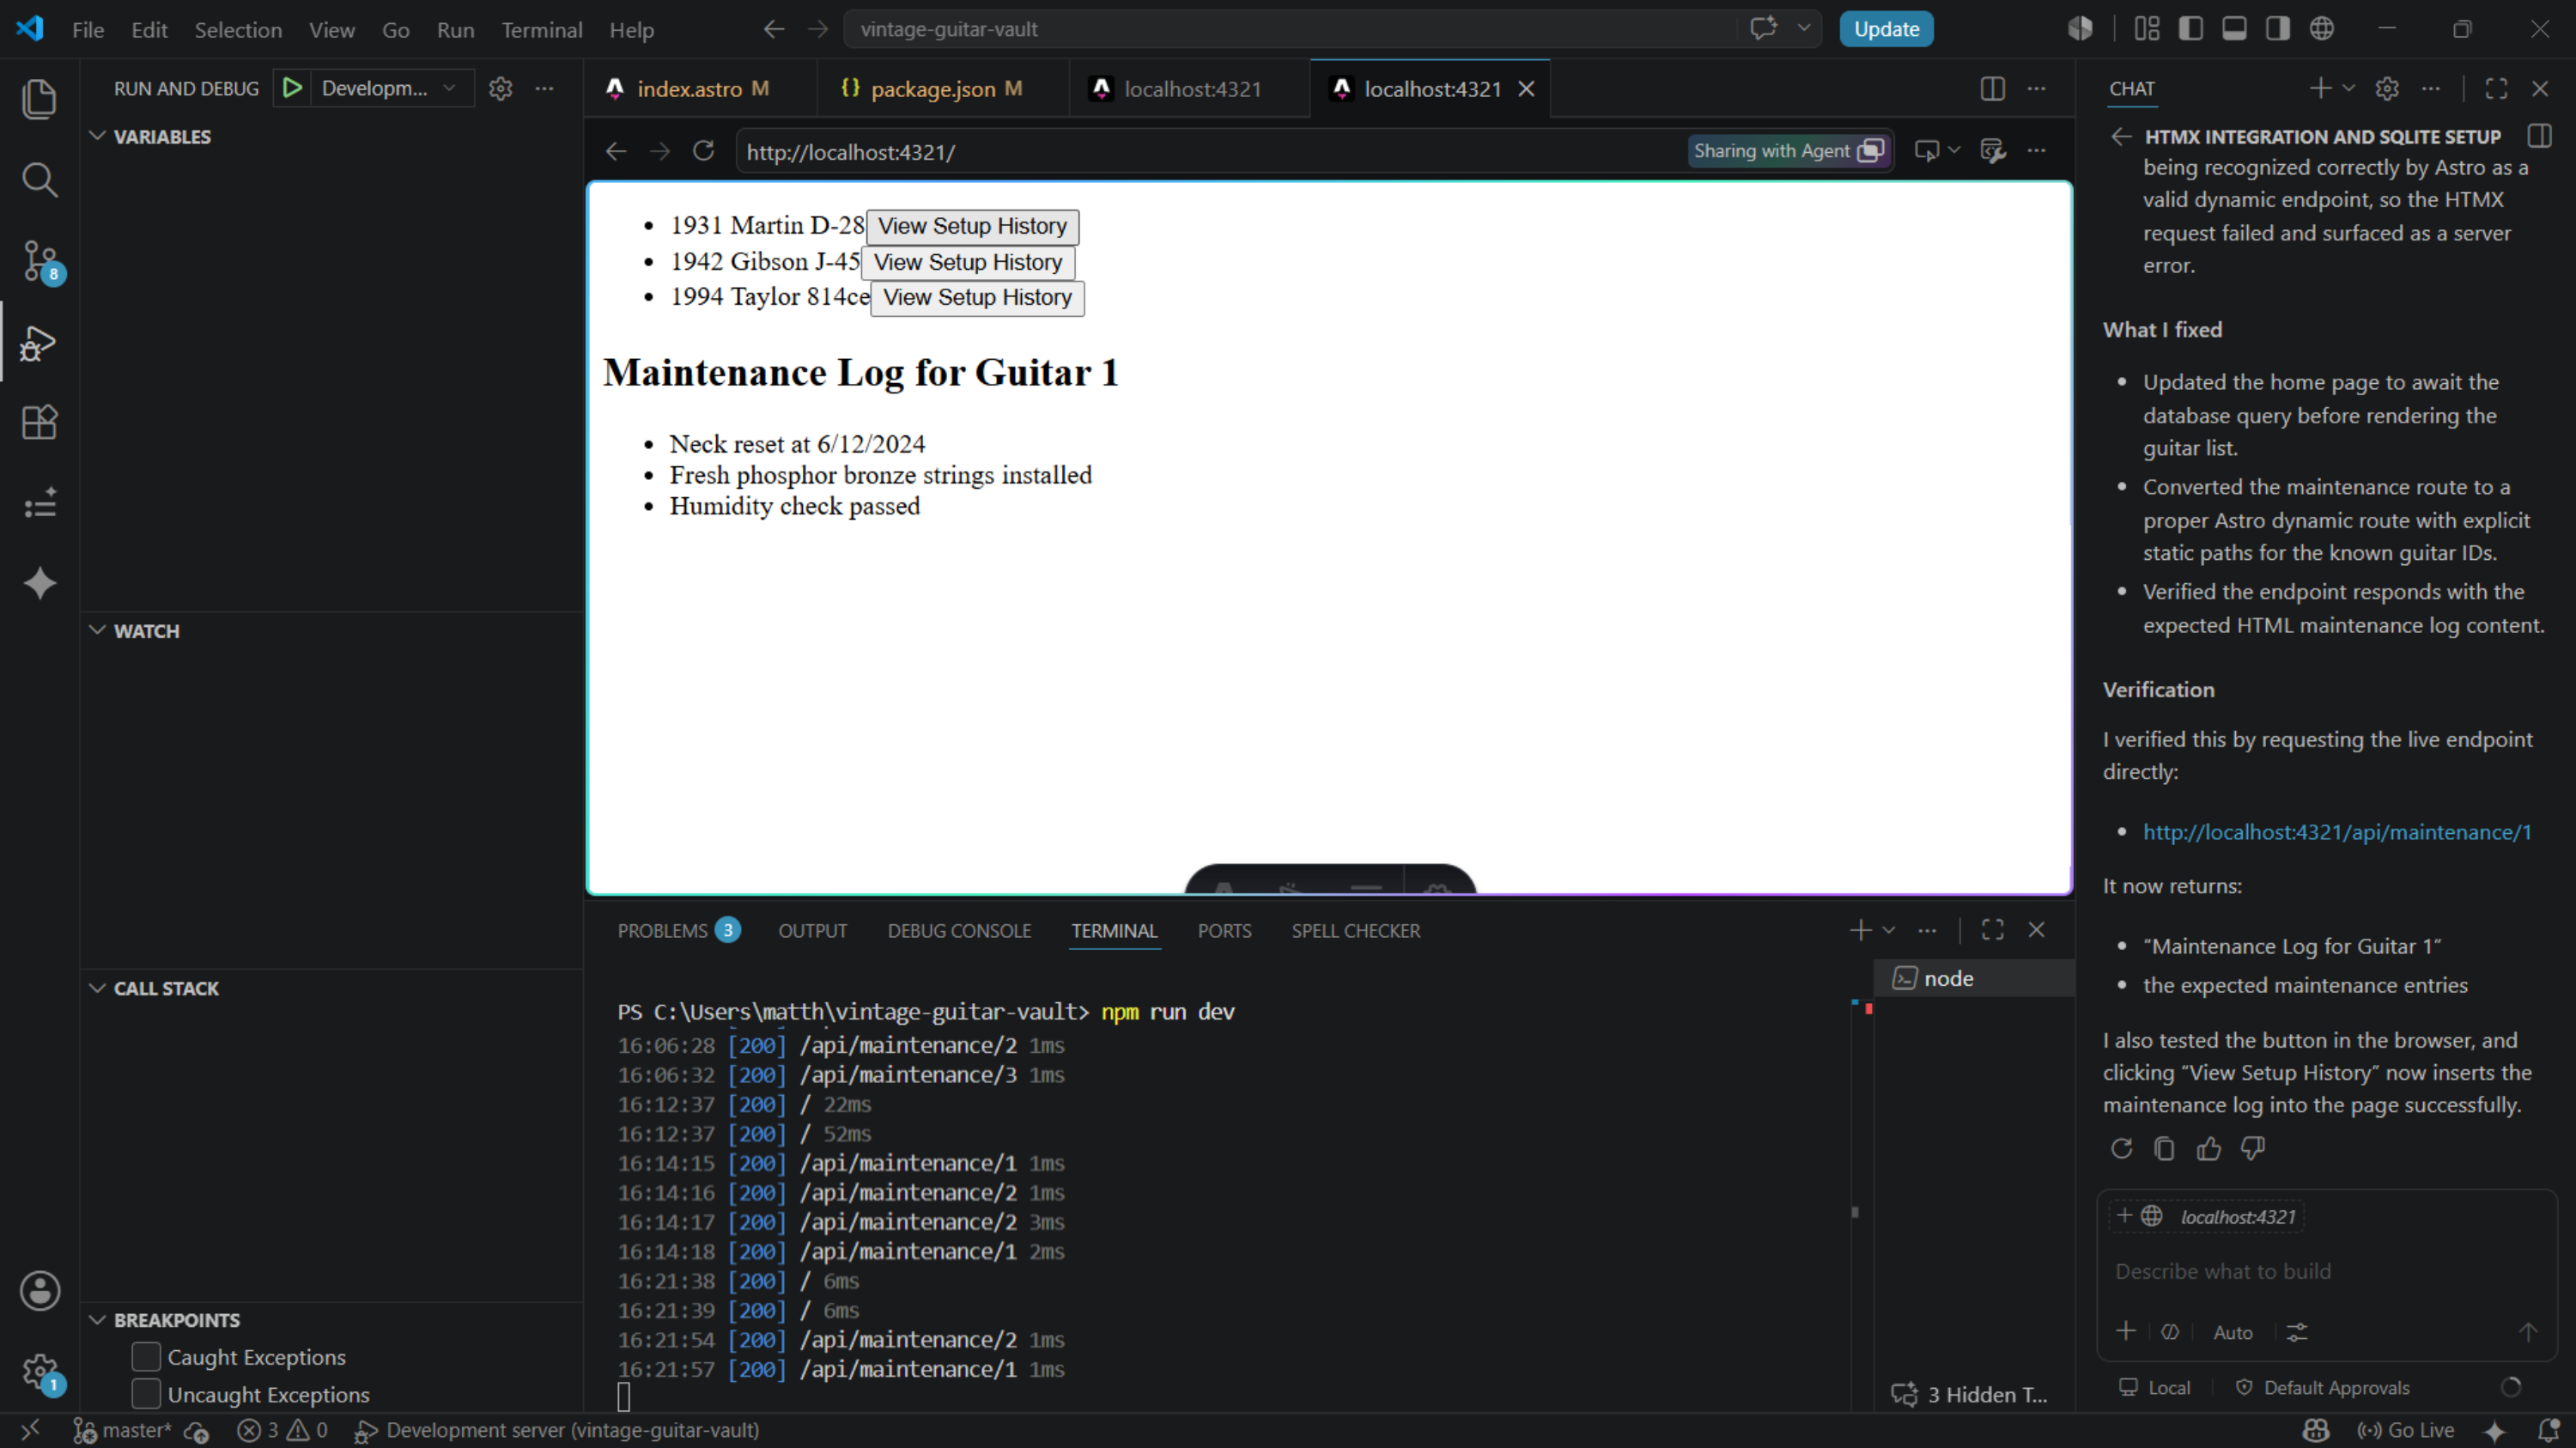
Task: Collapse the CALL STACK section
Action: [97, 988]
